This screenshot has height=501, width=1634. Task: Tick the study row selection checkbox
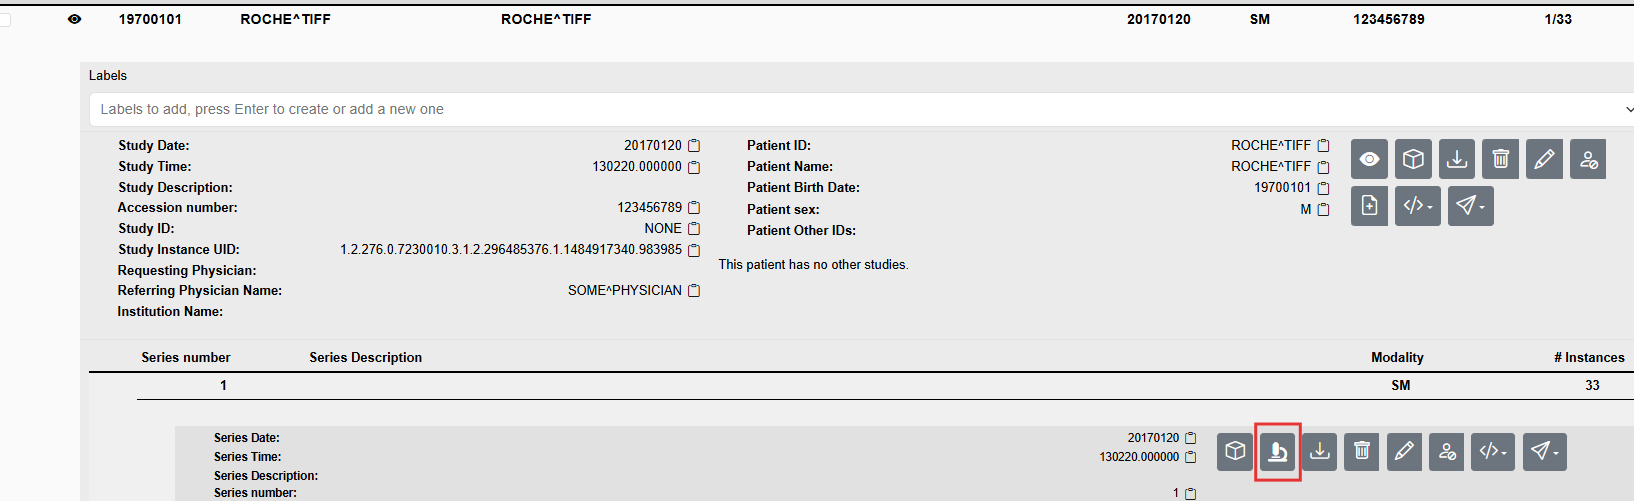click(x=4, y=19)
